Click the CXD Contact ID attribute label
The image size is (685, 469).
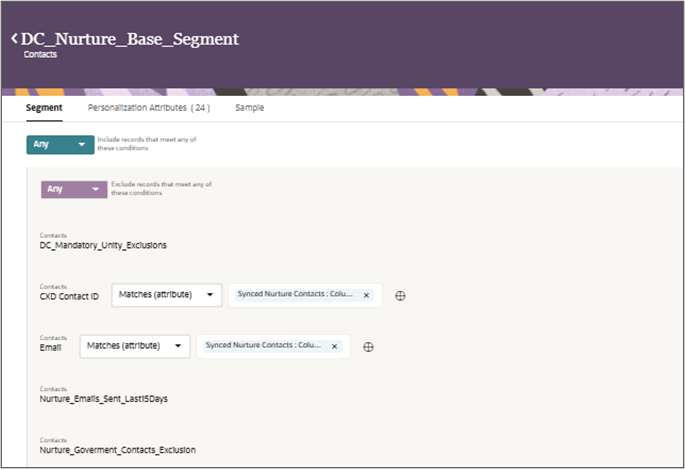tap(69, 296)
